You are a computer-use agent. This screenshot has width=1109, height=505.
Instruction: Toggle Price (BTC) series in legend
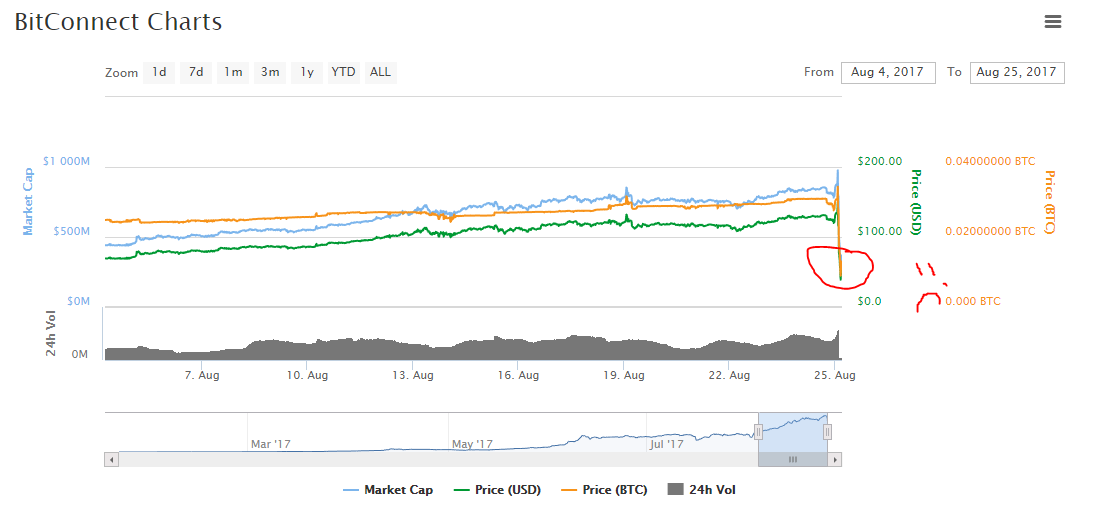click(603, 489)
